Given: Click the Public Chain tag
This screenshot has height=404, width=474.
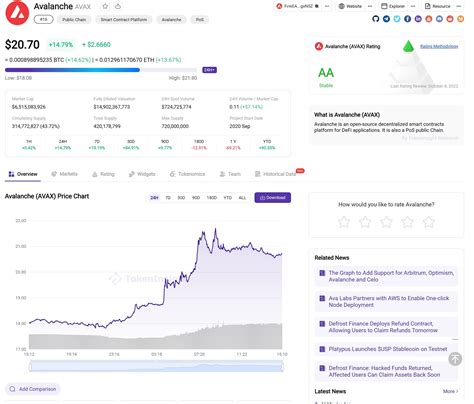Looking at the screenshot, I should pos(74,20).
